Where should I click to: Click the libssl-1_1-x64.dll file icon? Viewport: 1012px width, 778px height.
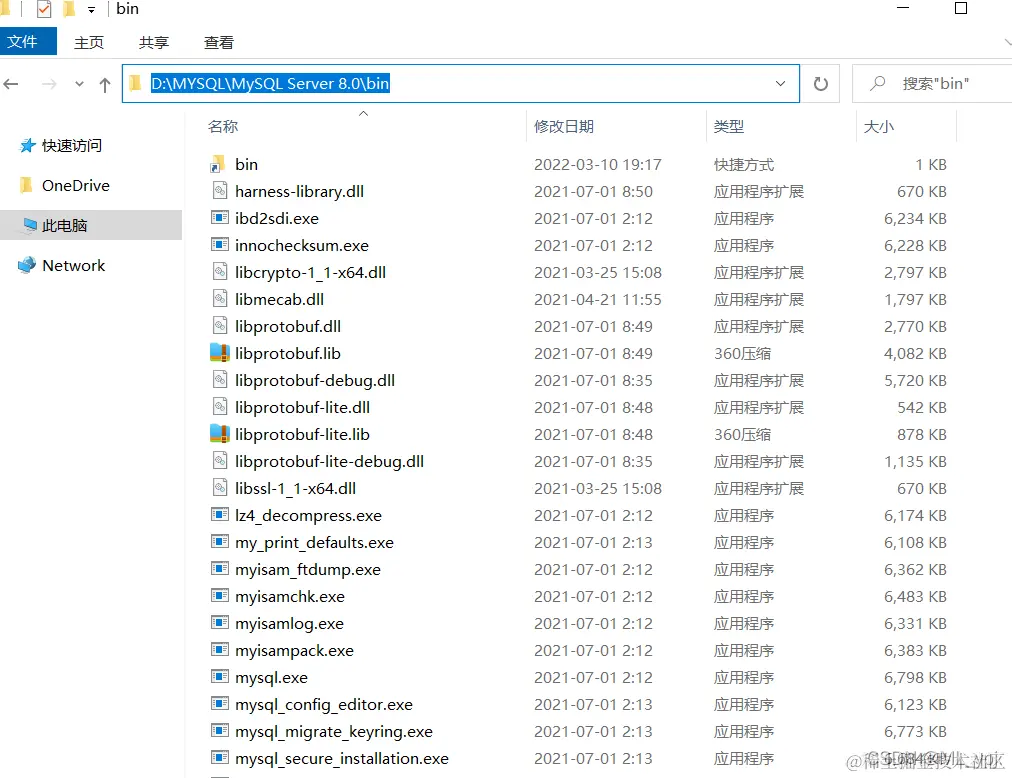(x=219, y=488)
